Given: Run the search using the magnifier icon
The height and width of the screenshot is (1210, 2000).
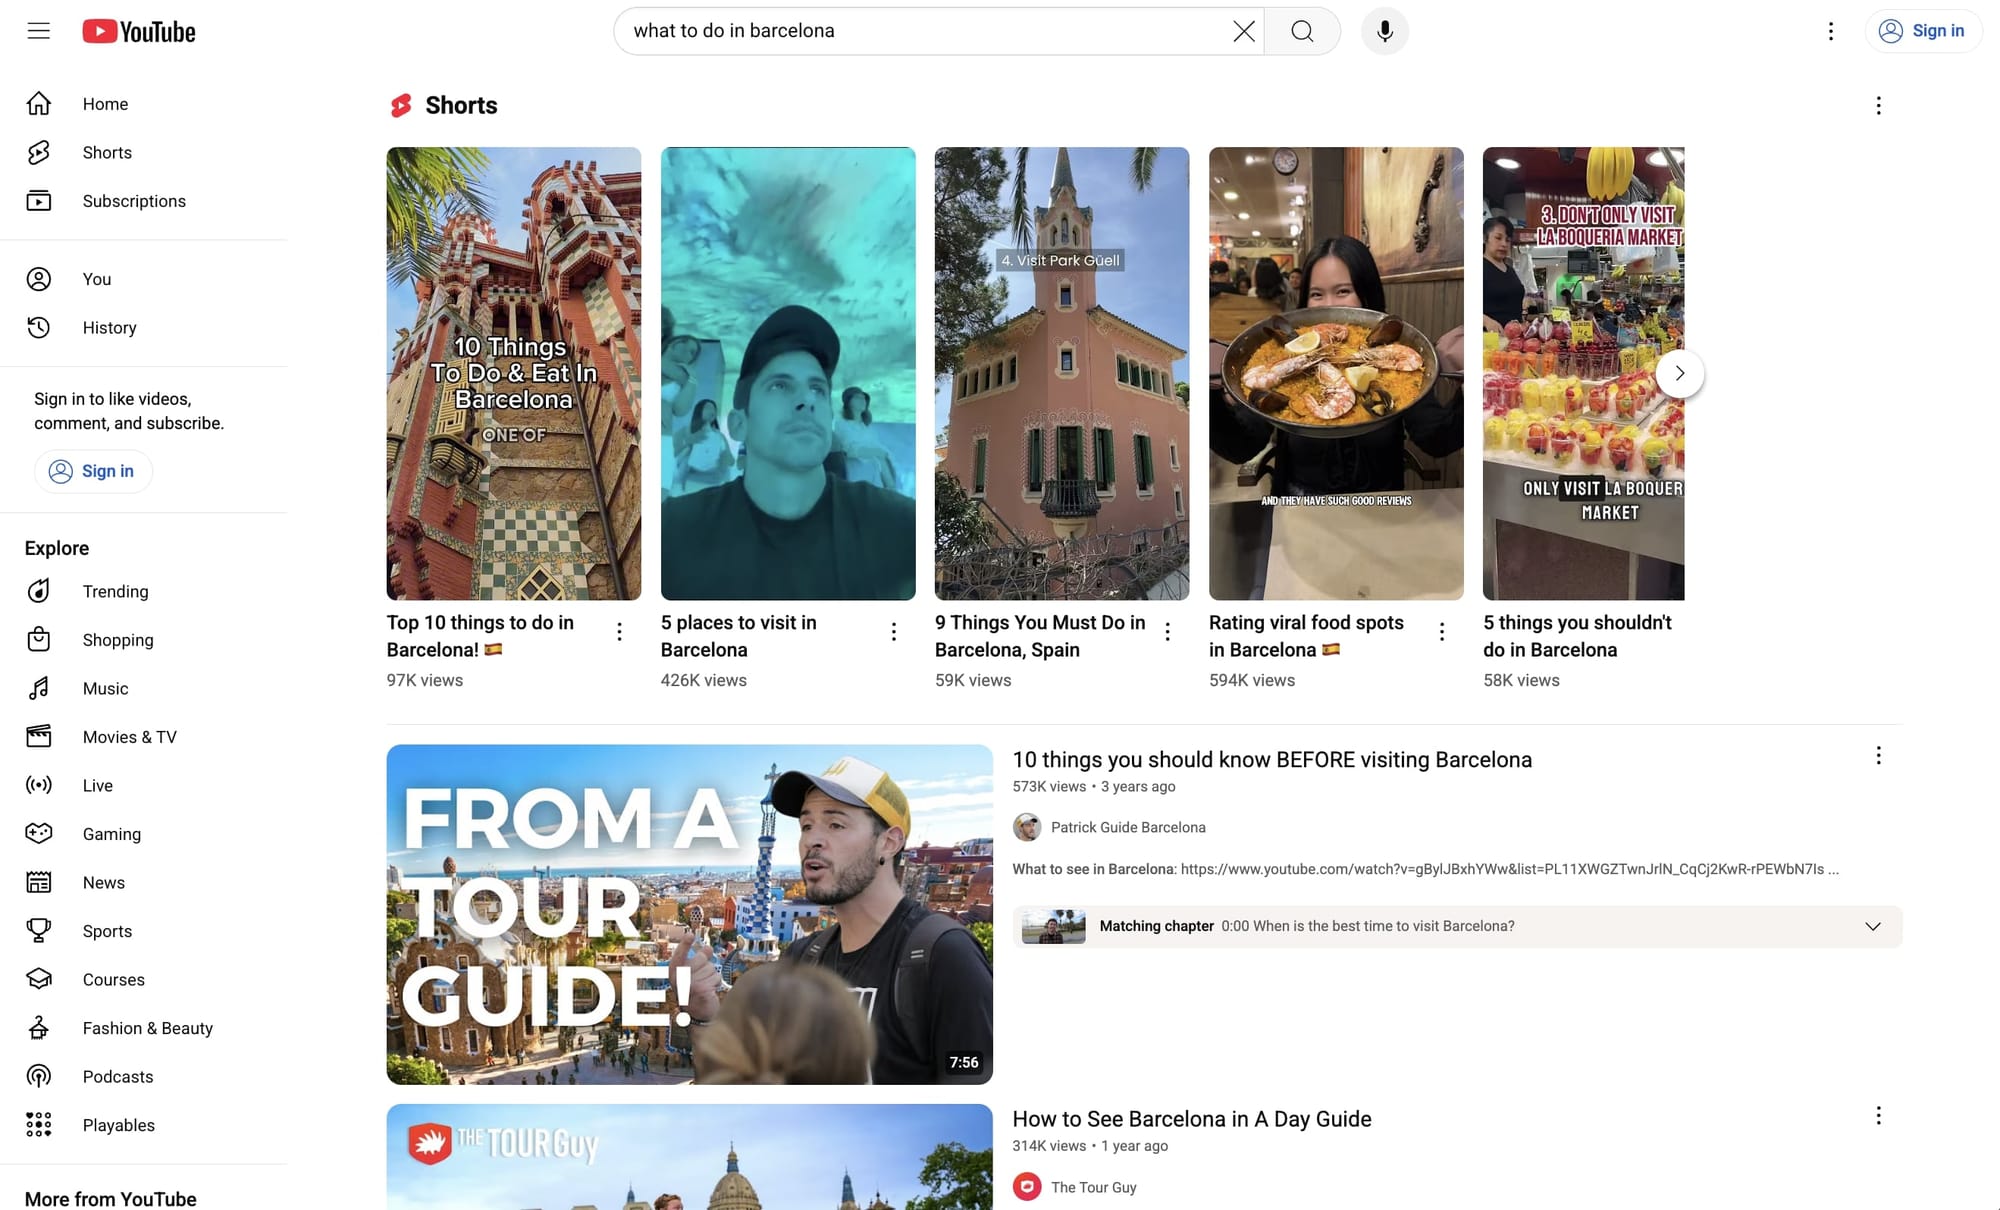Looking at the screenshot, I should pyautogui.click(x=1301, y=31).
